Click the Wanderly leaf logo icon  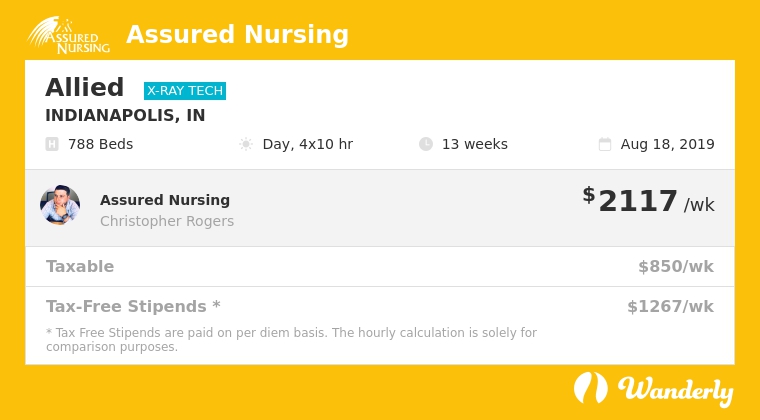click(x=591, y=388)
